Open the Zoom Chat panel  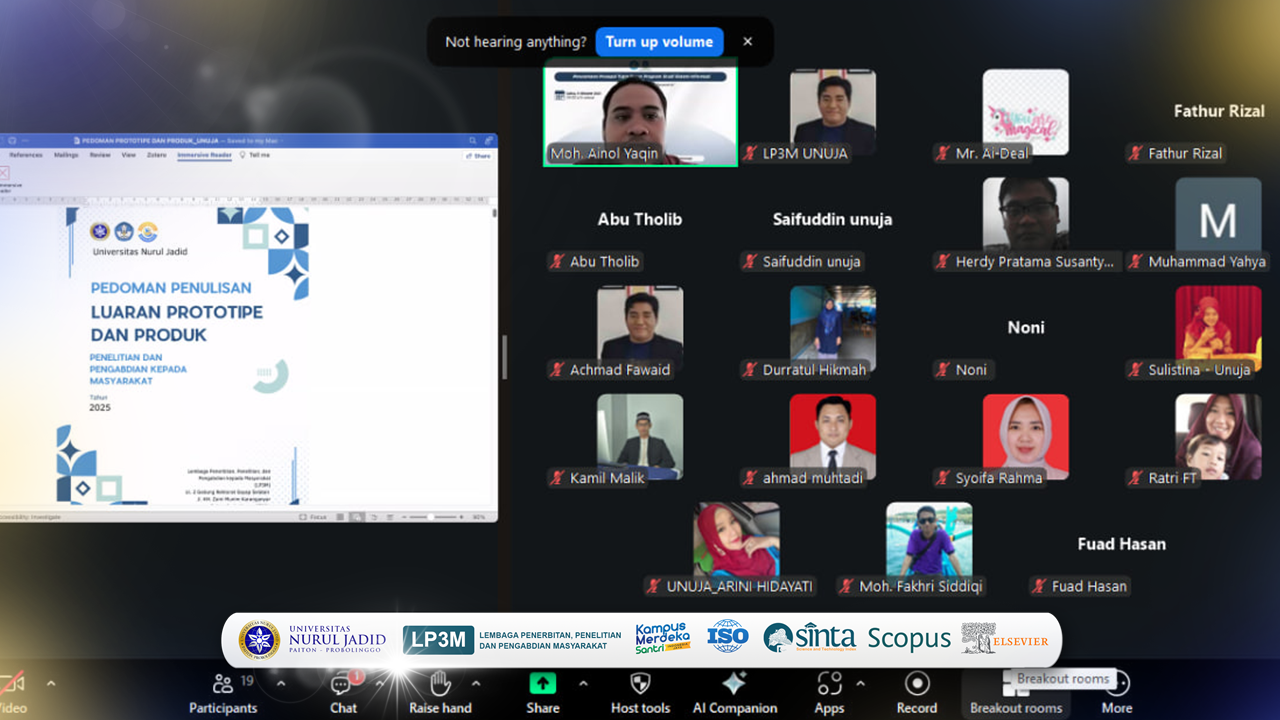(343, 686)
